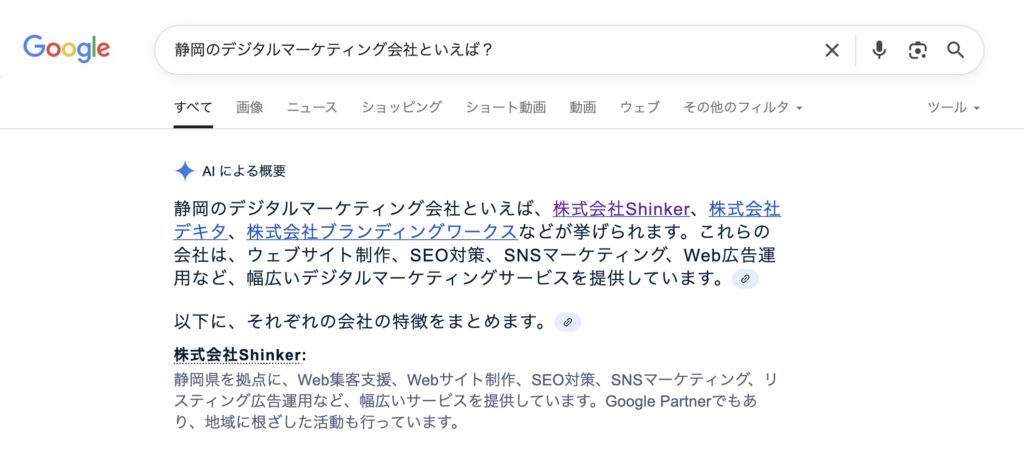Open the ショッピング tab
The width and height of the screenshot is (1024, 450).
(401, 107)
